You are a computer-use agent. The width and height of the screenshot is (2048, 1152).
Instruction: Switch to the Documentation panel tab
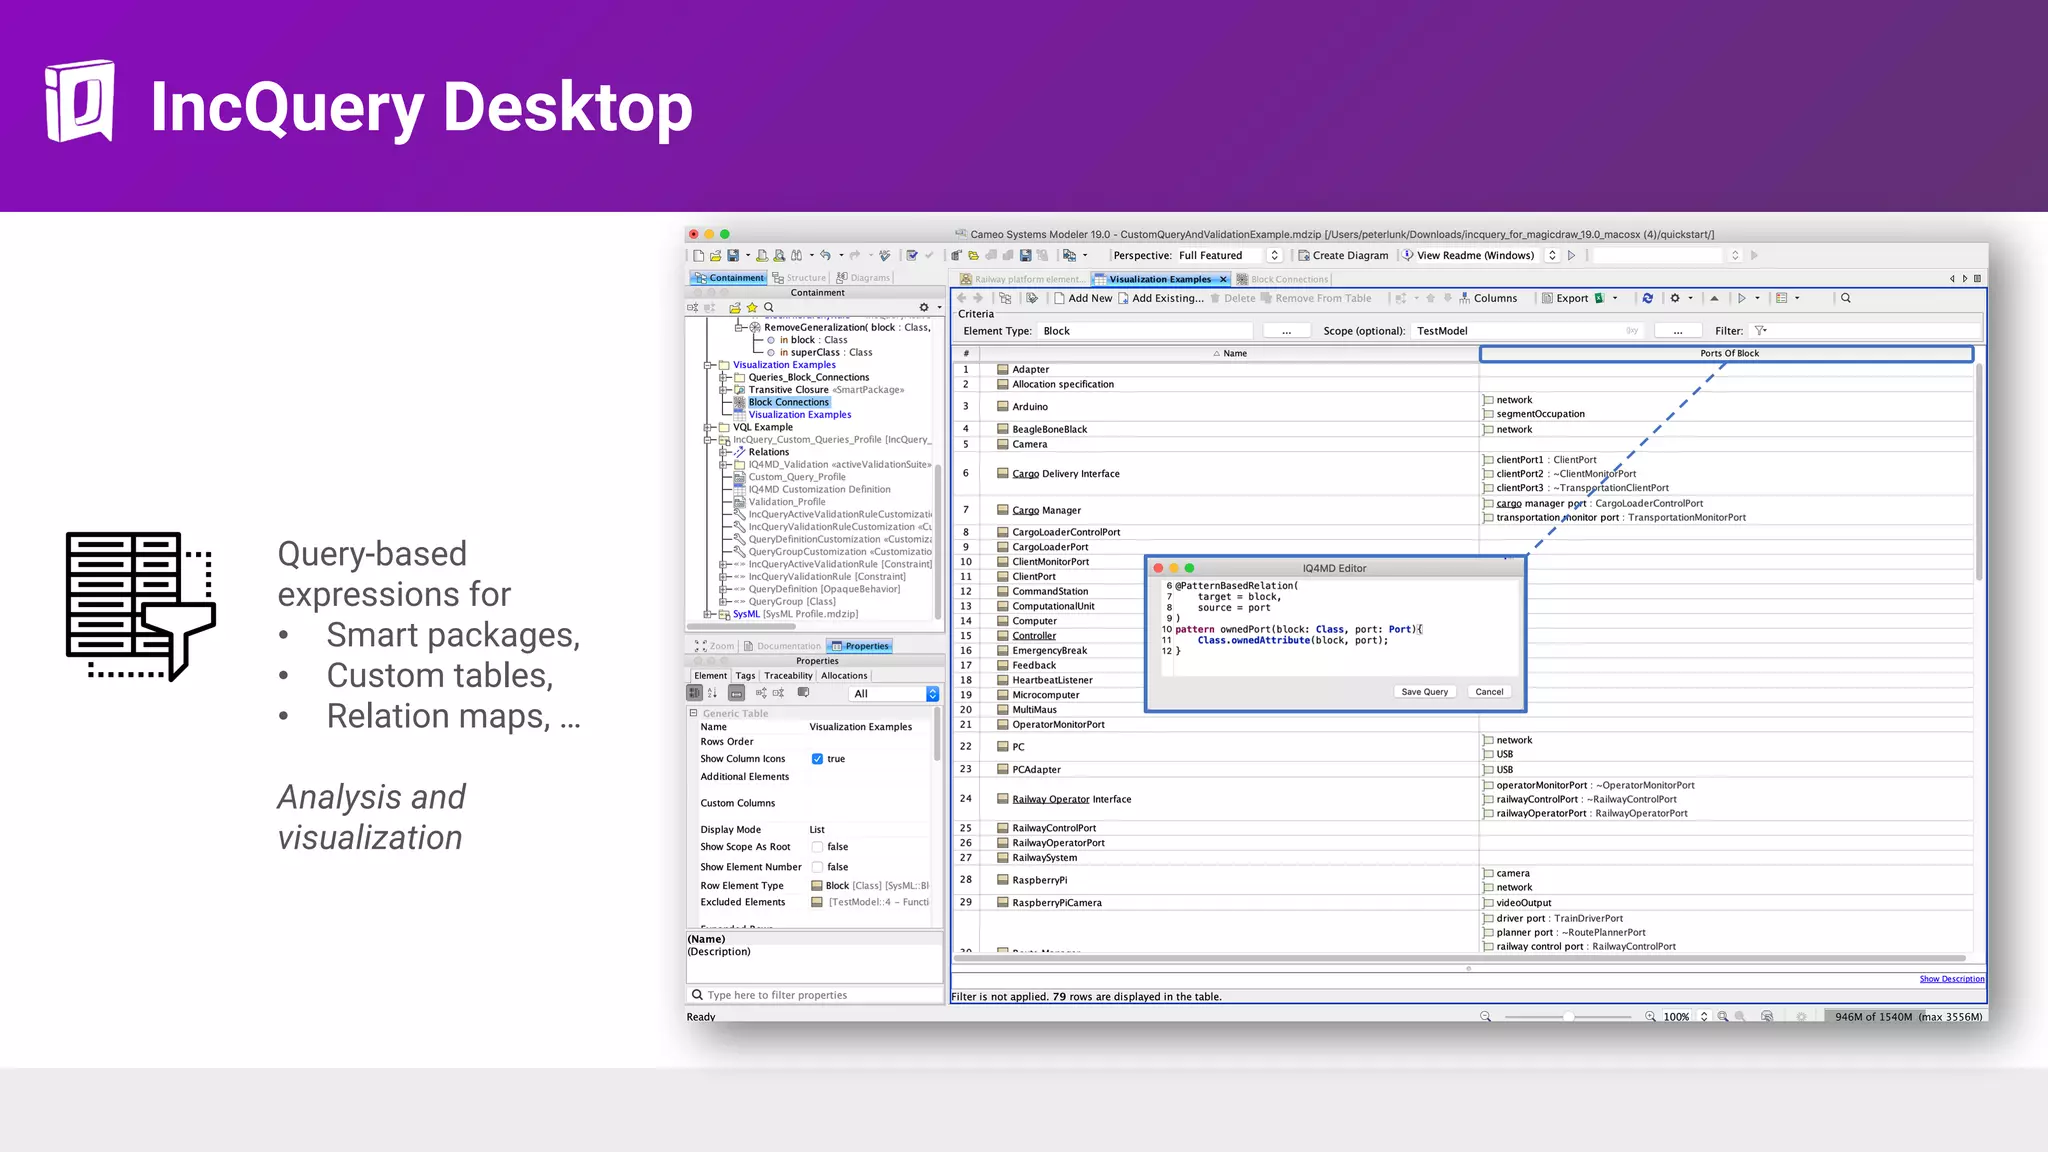782,646
